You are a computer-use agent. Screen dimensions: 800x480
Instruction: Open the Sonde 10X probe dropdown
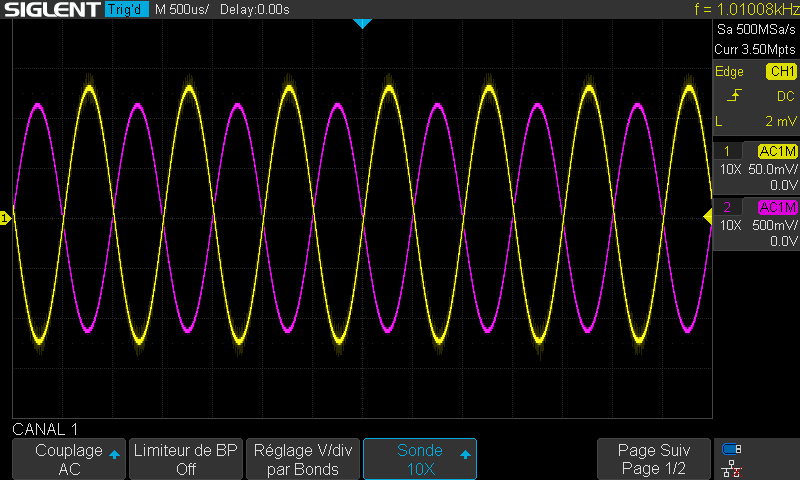point(419,459)
